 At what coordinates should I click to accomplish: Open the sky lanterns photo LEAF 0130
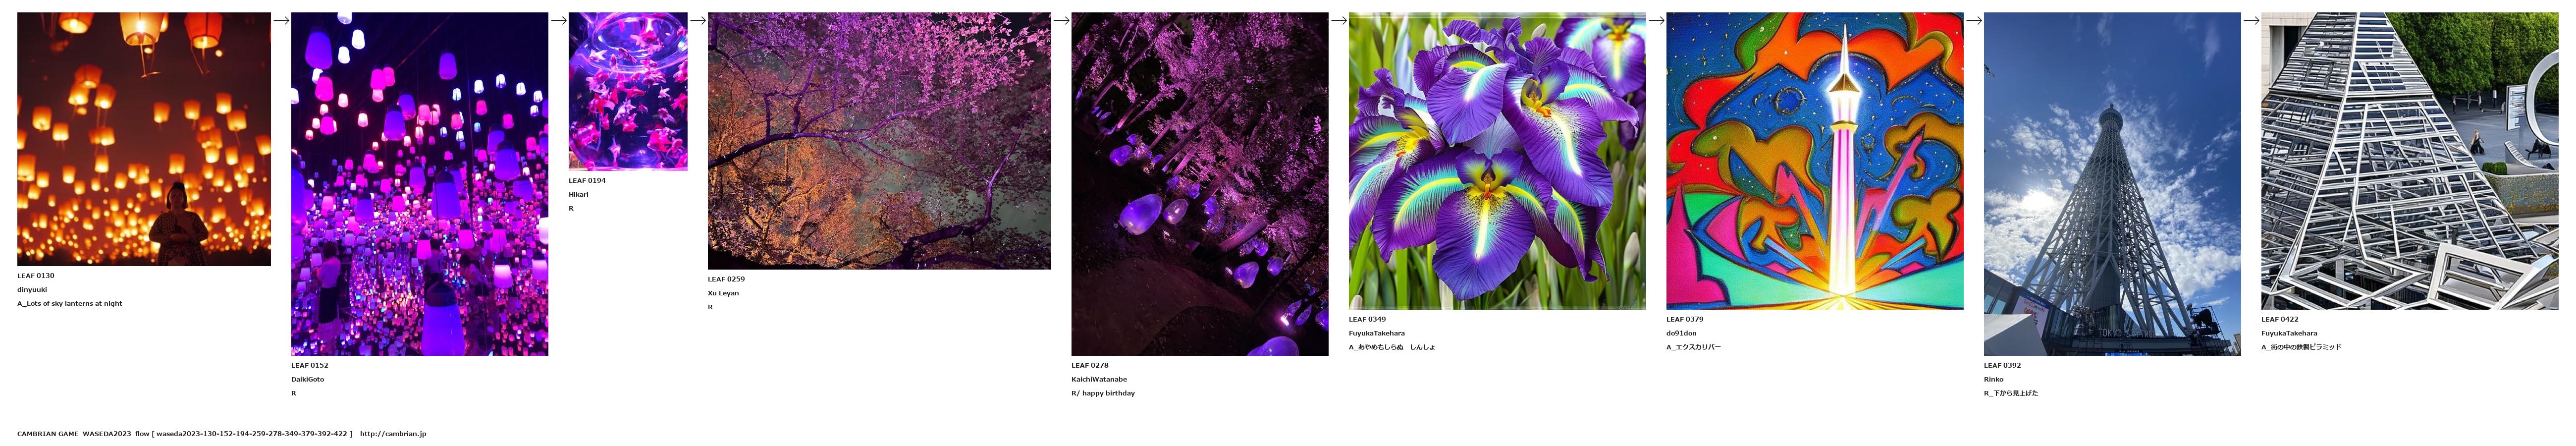click(x=144, y=139)
